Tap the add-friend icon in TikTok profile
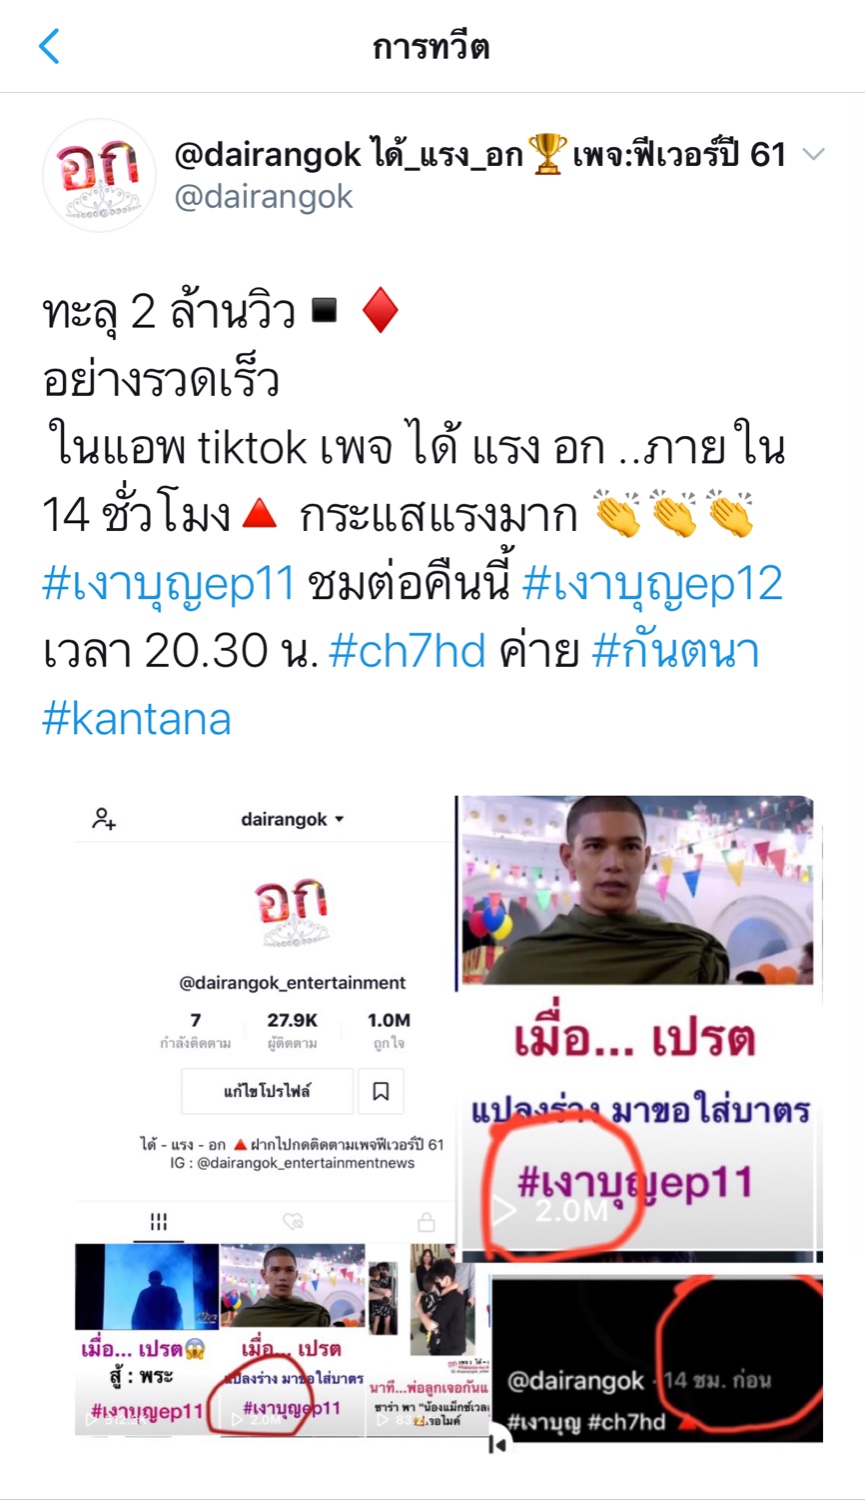Image resolution: width=865 pixels, height=1500 pixels. [x=104, y=819]
